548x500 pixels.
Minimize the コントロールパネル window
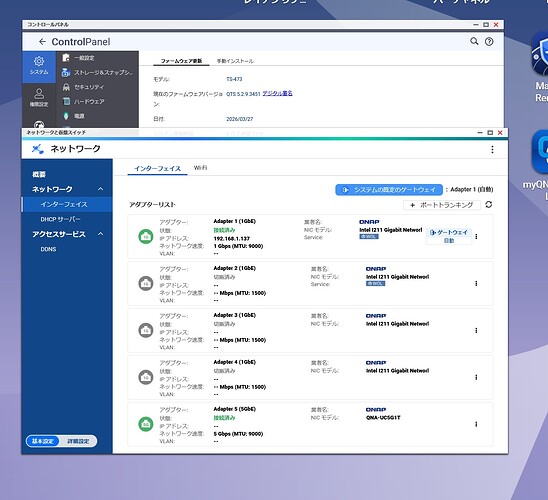click(476, 25)
